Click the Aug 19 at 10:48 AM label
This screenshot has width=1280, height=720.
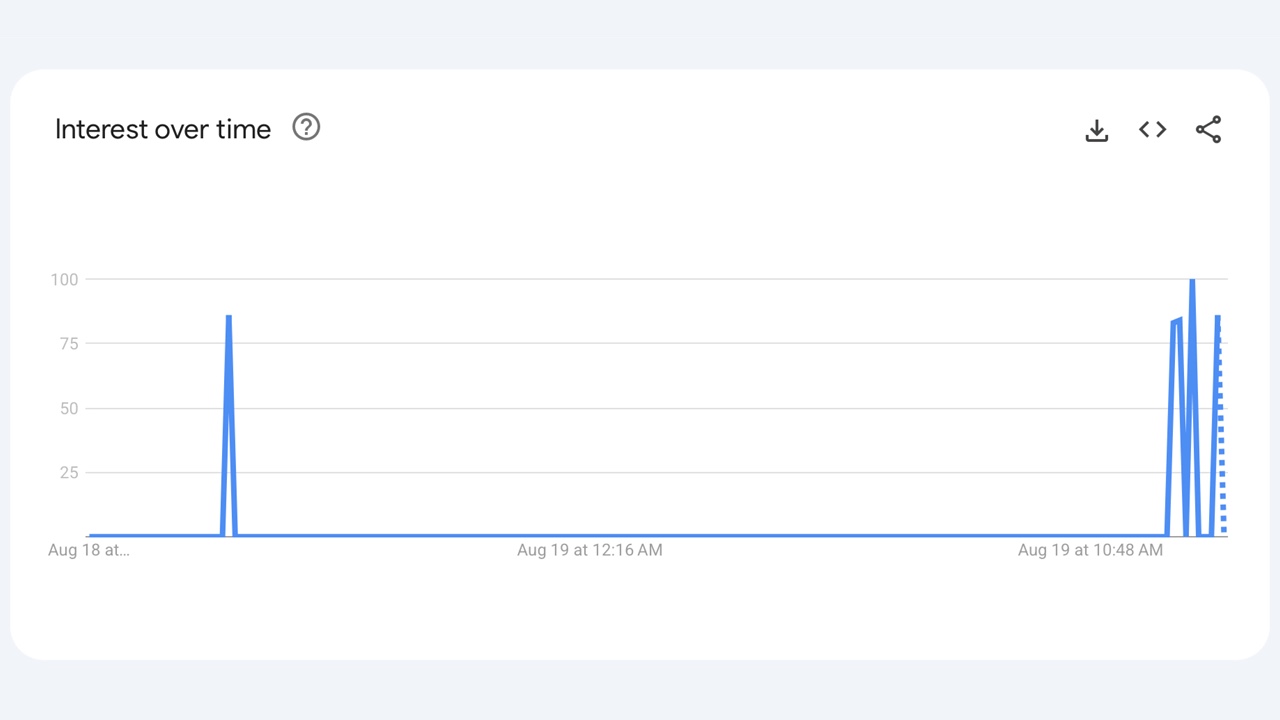(x=1090, y=550)
